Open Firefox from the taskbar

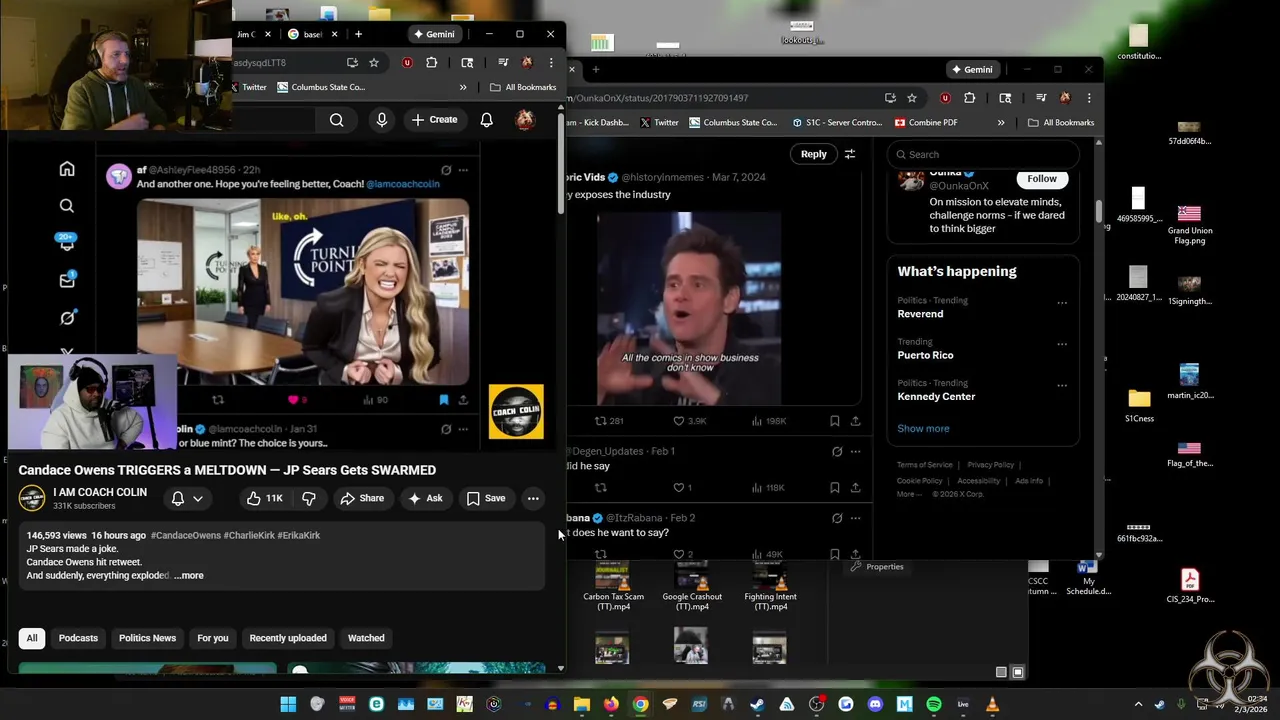[611, 704]
